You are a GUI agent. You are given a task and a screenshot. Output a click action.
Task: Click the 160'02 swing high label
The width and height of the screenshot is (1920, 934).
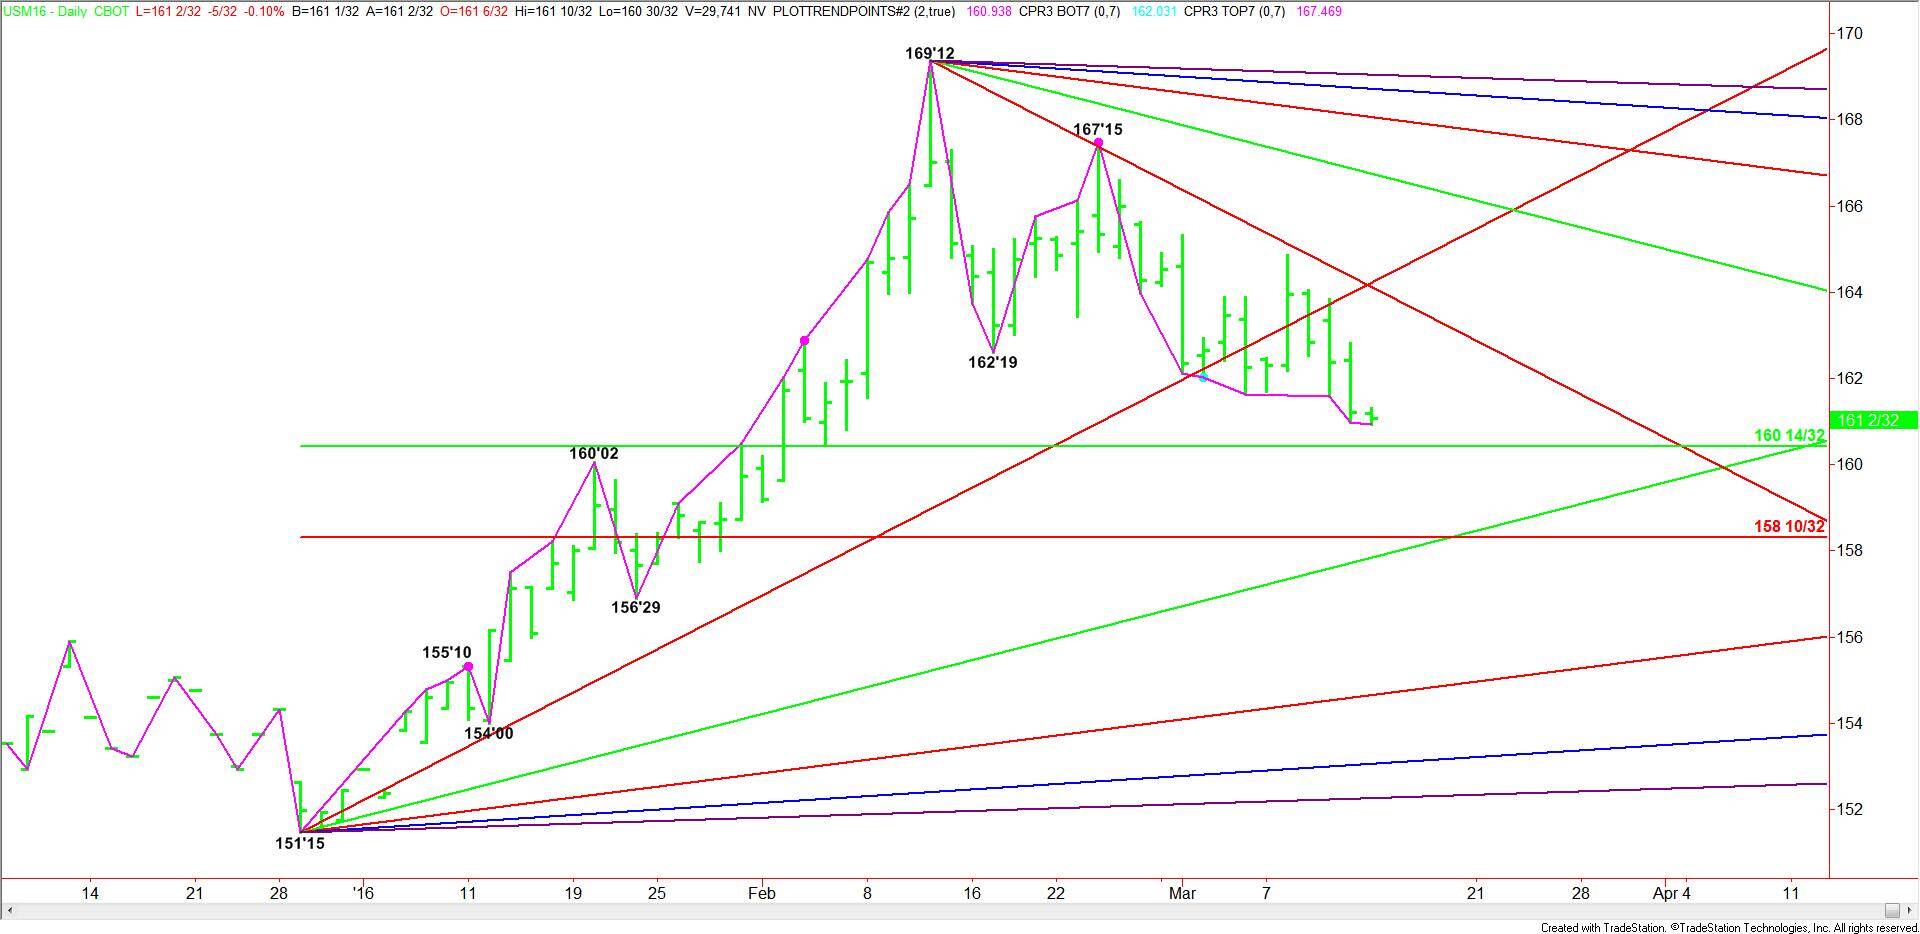click(594, 454)
